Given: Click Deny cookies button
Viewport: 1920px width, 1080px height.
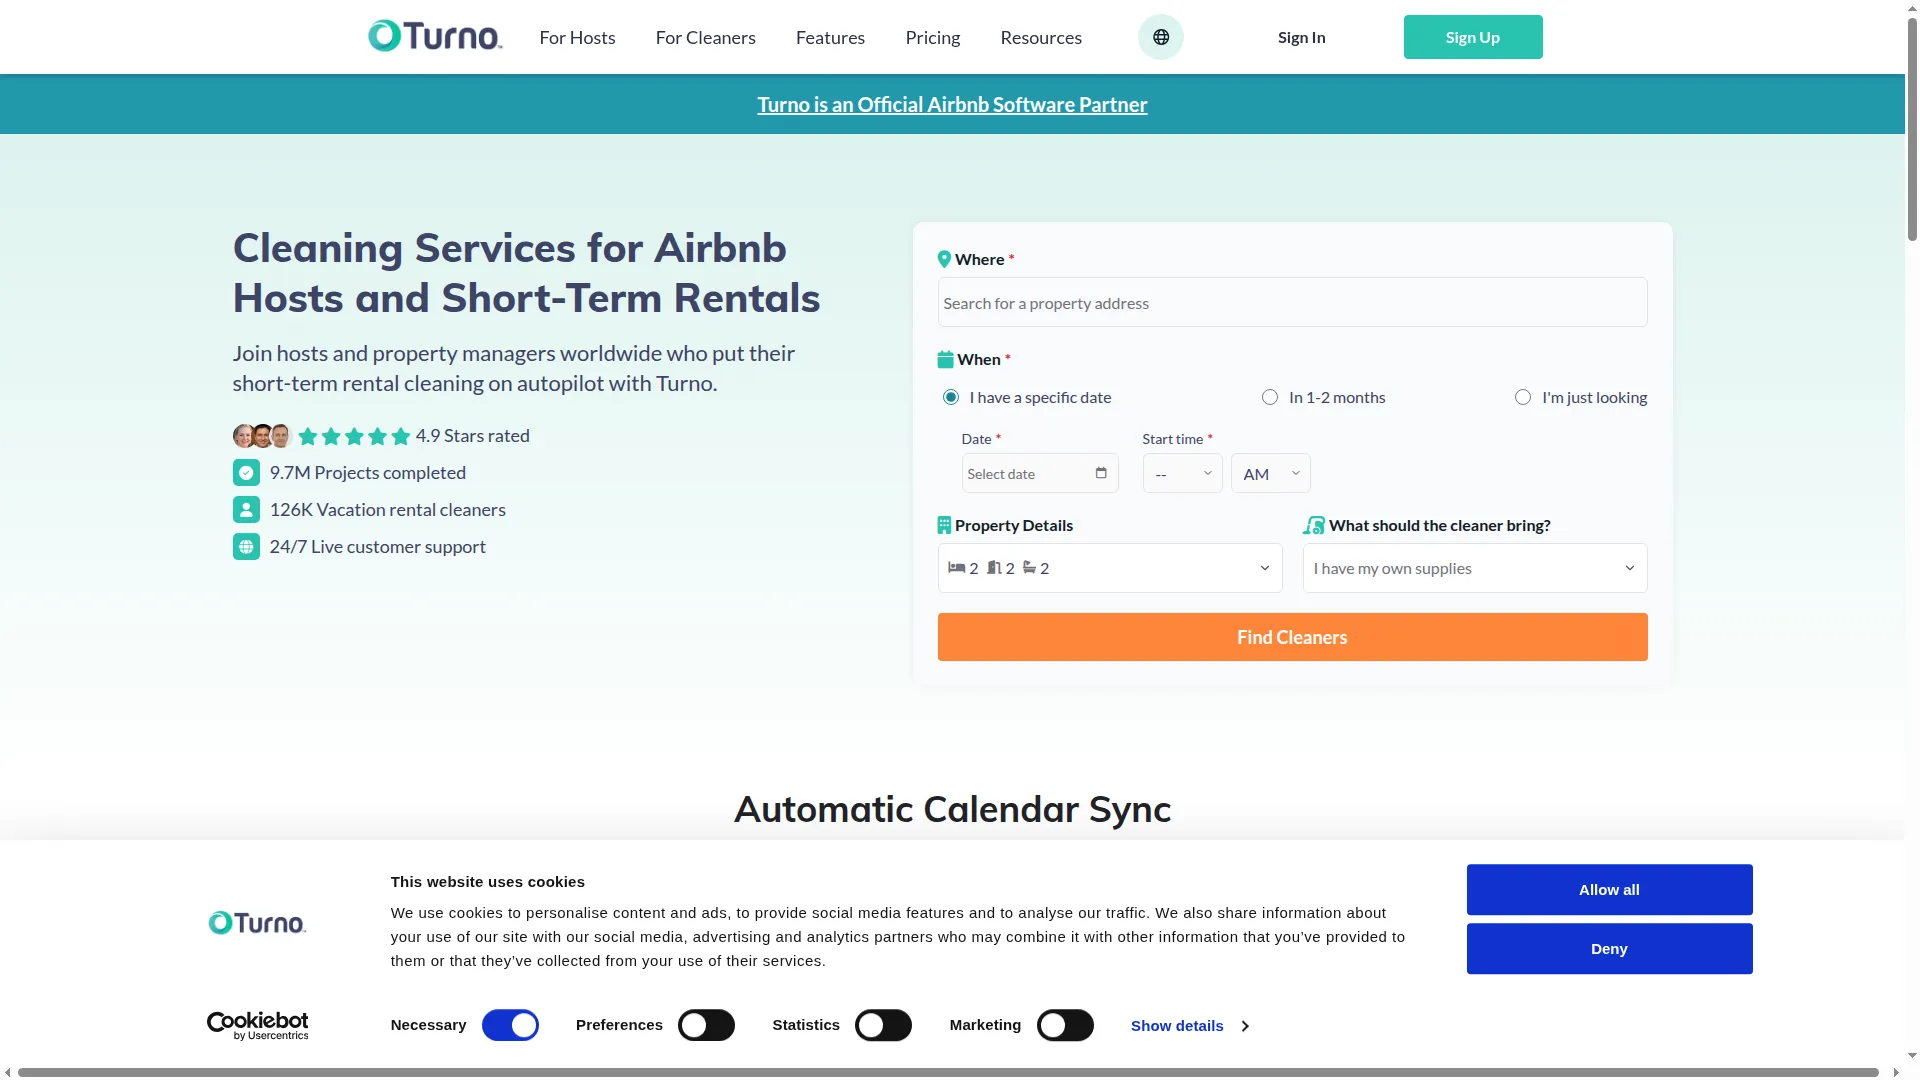Looking at the screenshot, I should click(x=1609, y=949).
